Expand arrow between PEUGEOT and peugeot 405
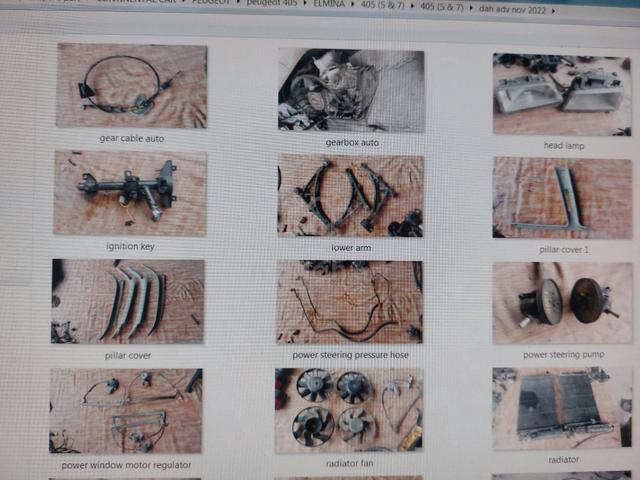This screenshot has width=640, height=480. [238, 2]
